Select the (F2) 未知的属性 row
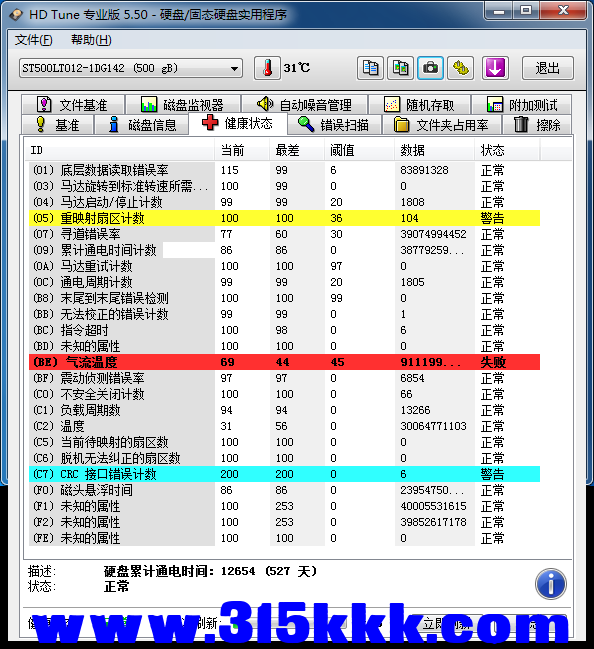The width and height of the screenshot is (594, 649). [x=284, y=522]
